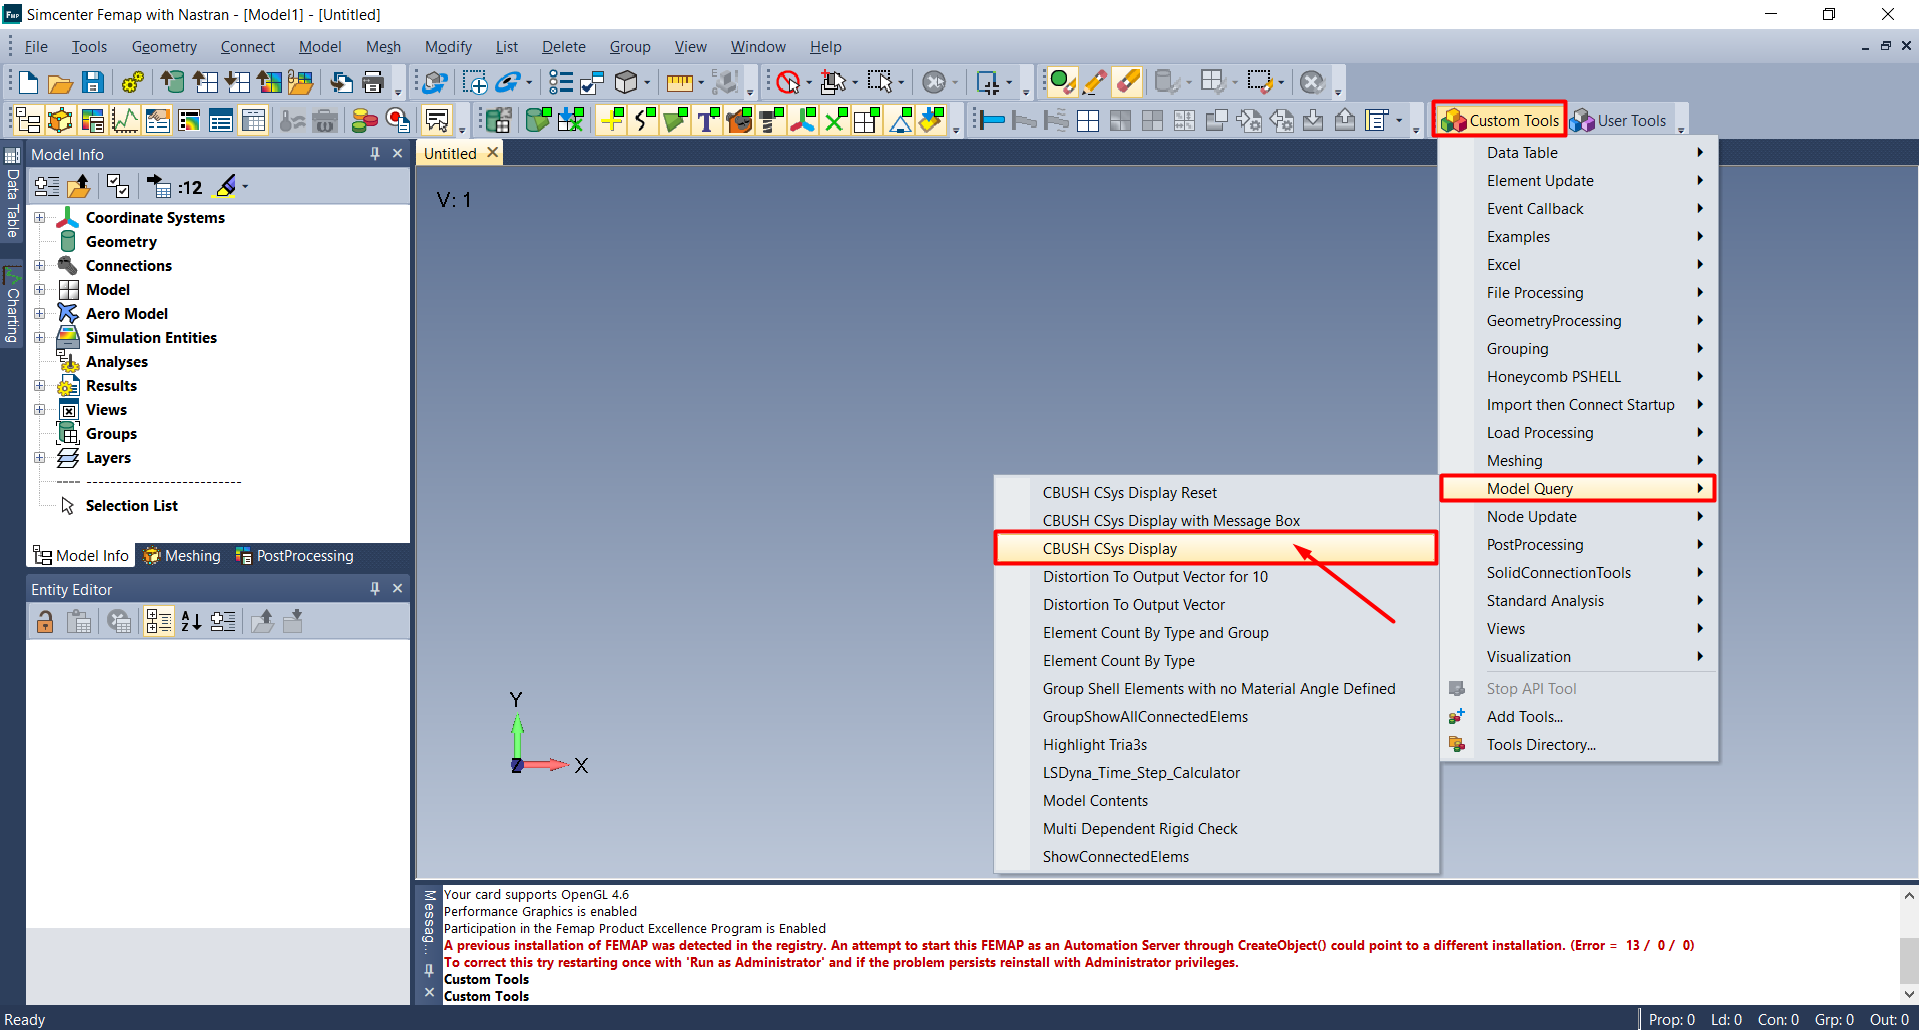Select Highlight Tria3s entry
The height and width of the screenshot is (1030, 1919).
click(x=1094, y=745)
